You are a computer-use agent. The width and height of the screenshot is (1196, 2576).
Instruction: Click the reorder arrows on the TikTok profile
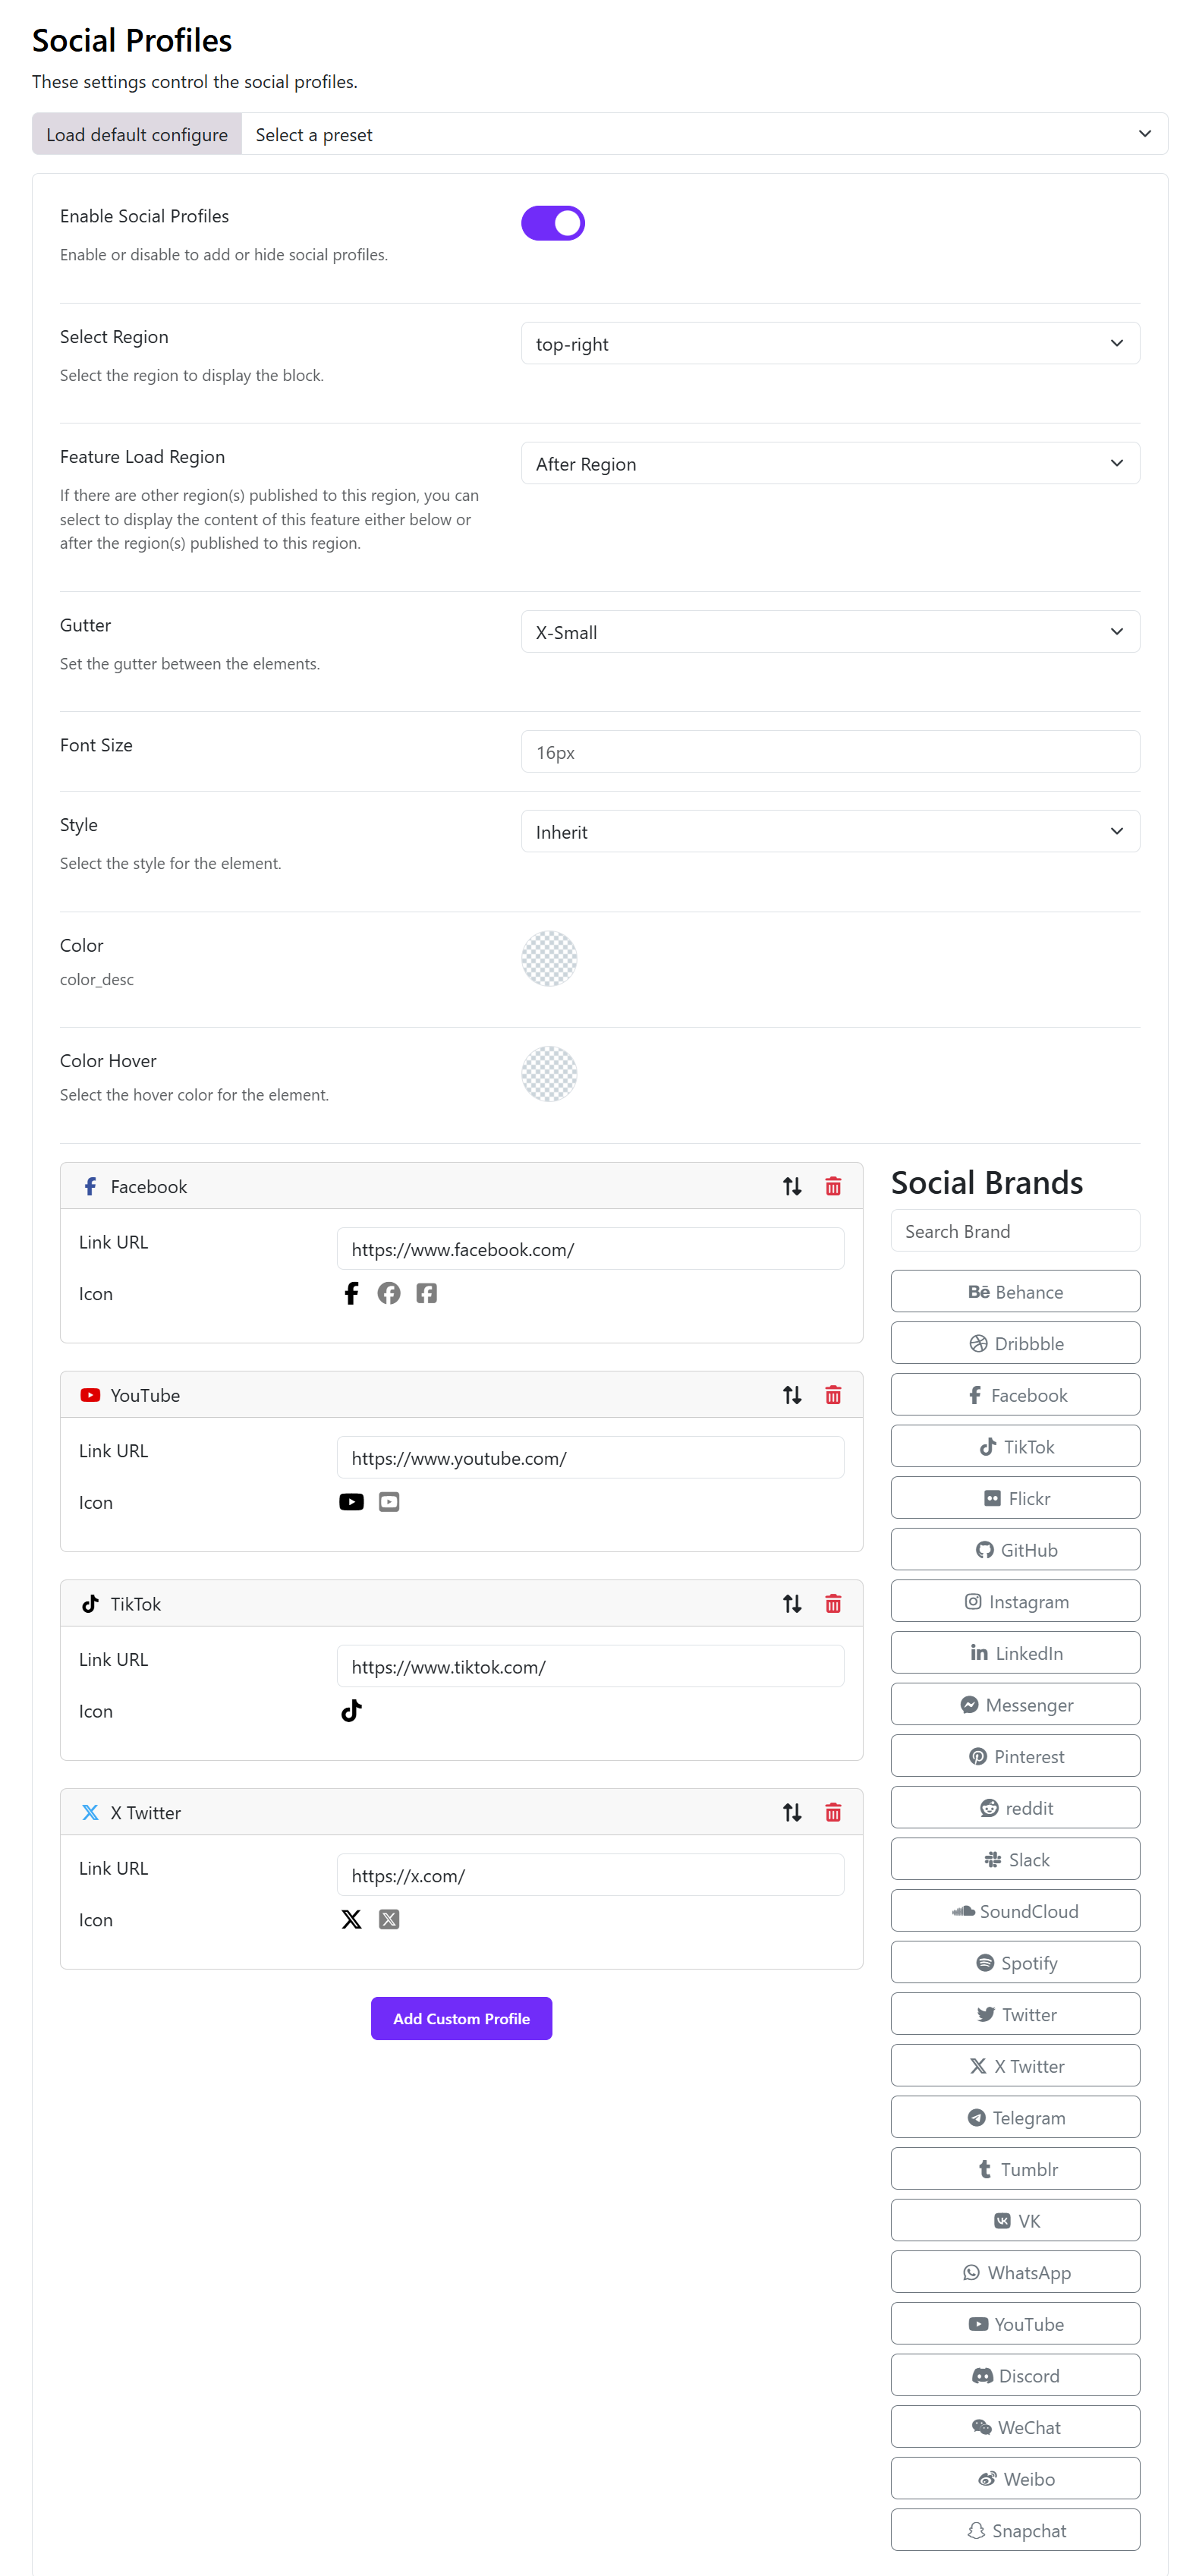coord(792,1604)
